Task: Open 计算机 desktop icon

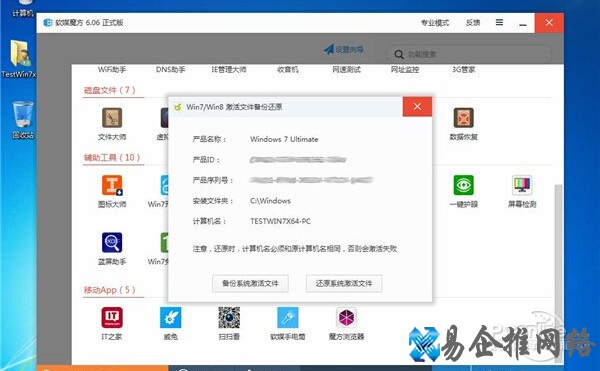Action: pyautogui.click(x=23, y=8)
